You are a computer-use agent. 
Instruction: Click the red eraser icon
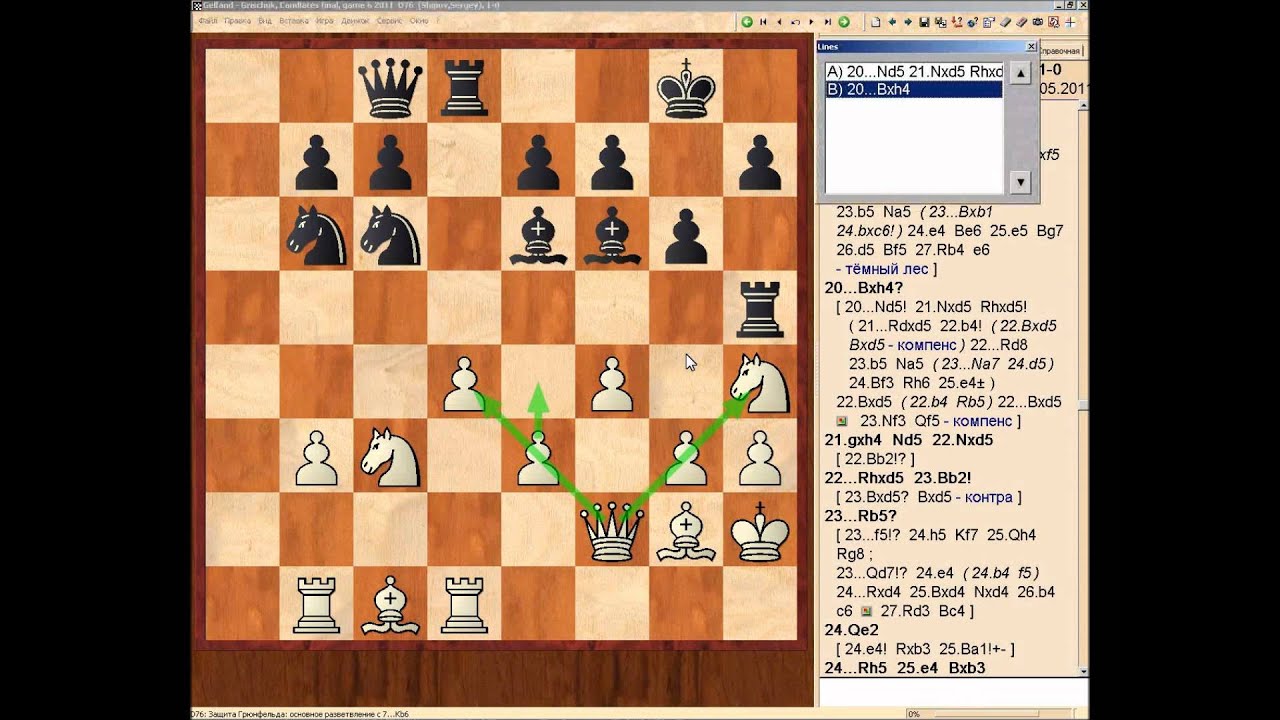pyautogui.click(x=1022, y=22)
